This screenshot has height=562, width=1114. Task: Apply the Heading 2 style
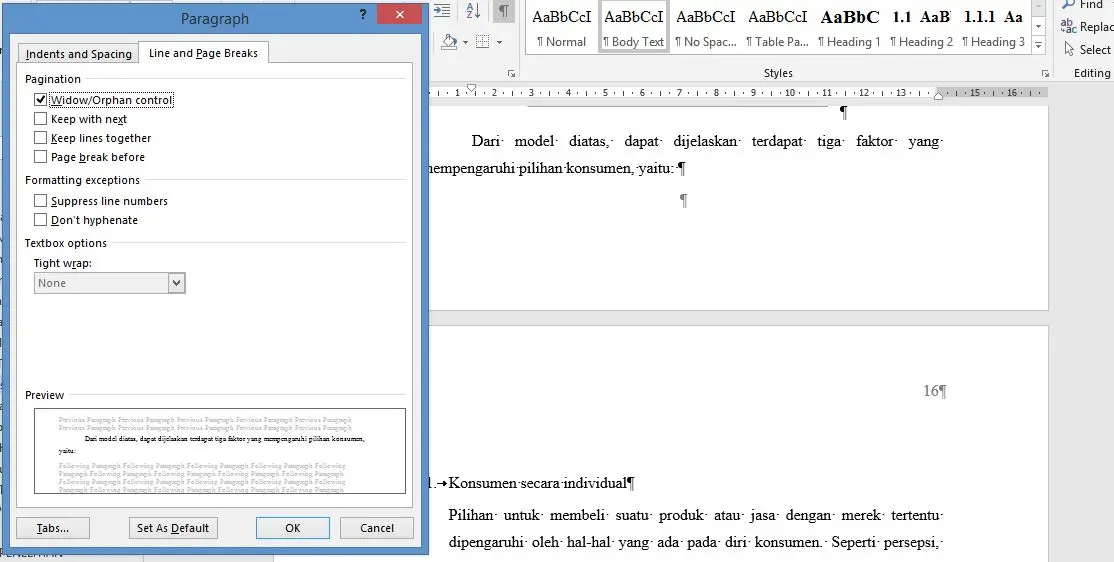click(x=921, y=27)
